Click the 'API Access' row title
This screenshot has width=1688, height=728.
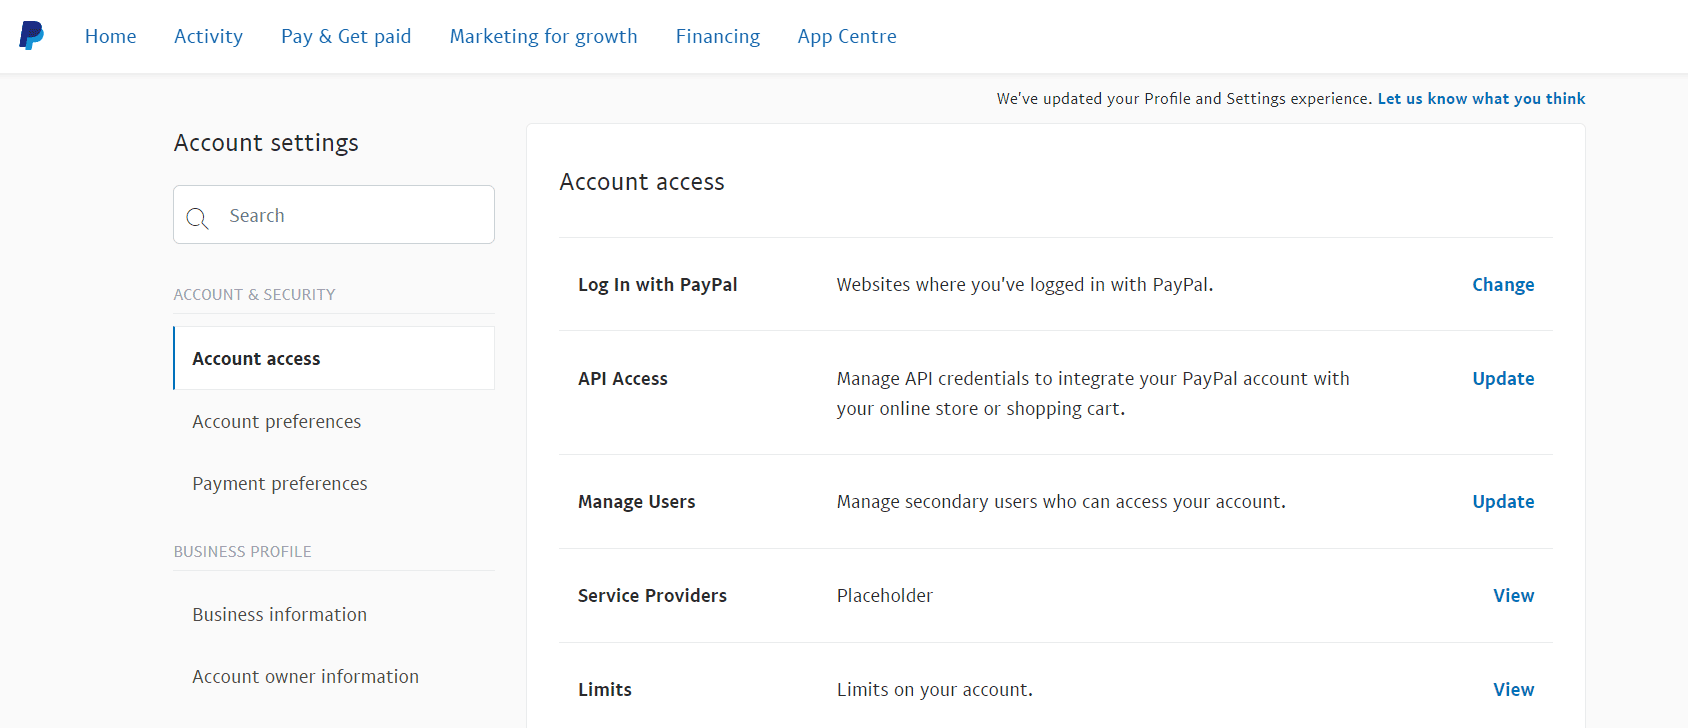point(622,378)
